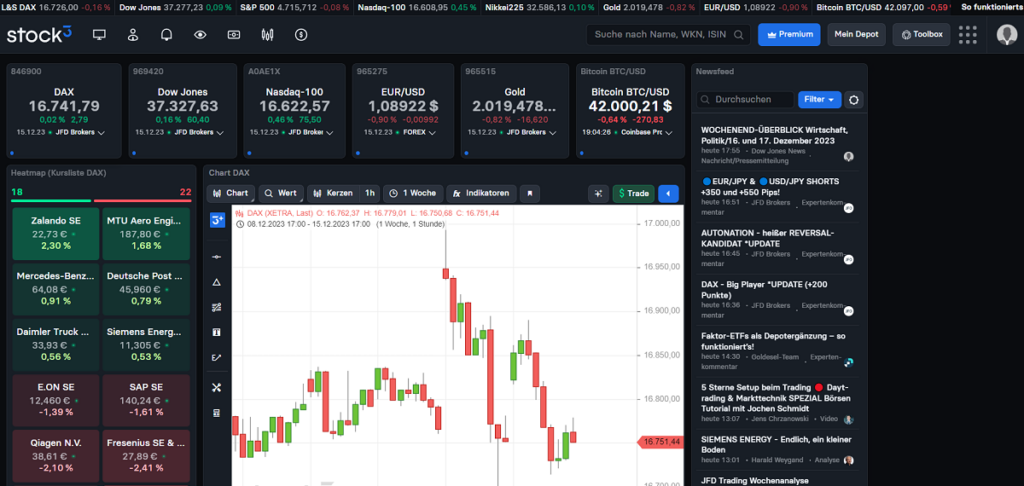
Task: Open the Chart menu in chart toolbar
Action: tap(230, 193)
